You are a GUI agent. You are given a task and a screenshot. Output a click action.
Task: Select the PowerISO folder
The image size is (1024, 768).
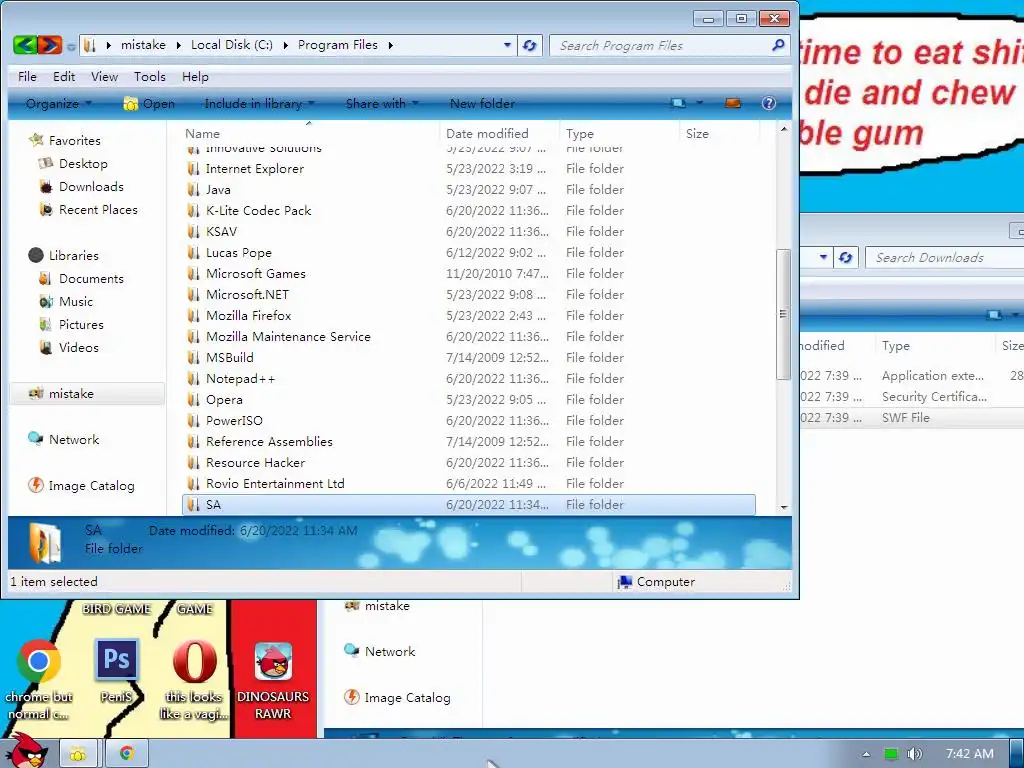[468, 421]
